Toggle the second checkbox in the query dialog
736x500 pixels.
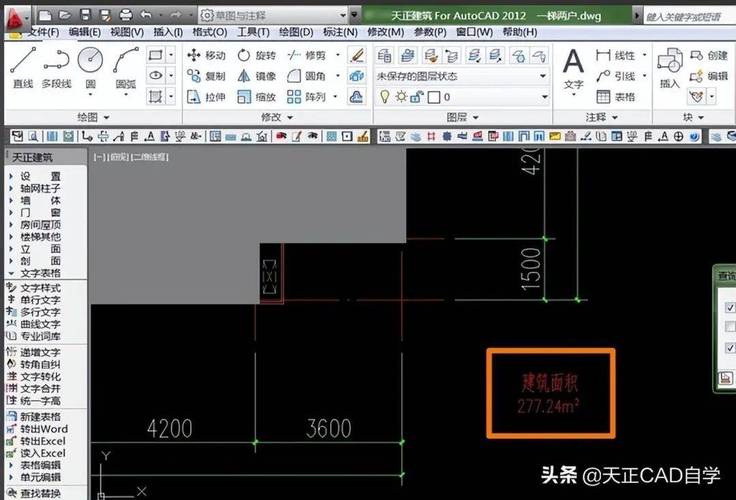(x=730, y=327)
